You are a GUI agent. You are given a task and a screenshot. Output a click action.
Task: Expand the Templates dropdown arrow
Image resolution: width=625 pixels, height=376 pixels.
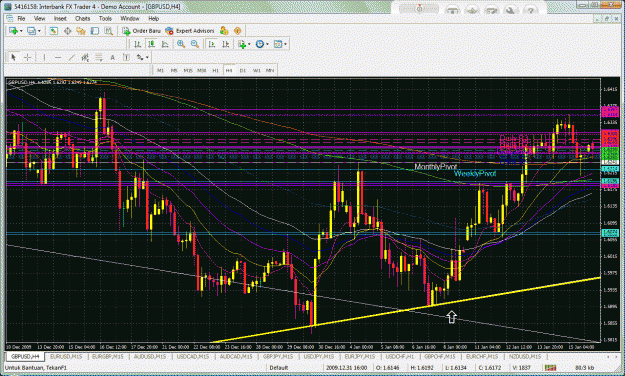pyautogui.click(x=285, y=44)
